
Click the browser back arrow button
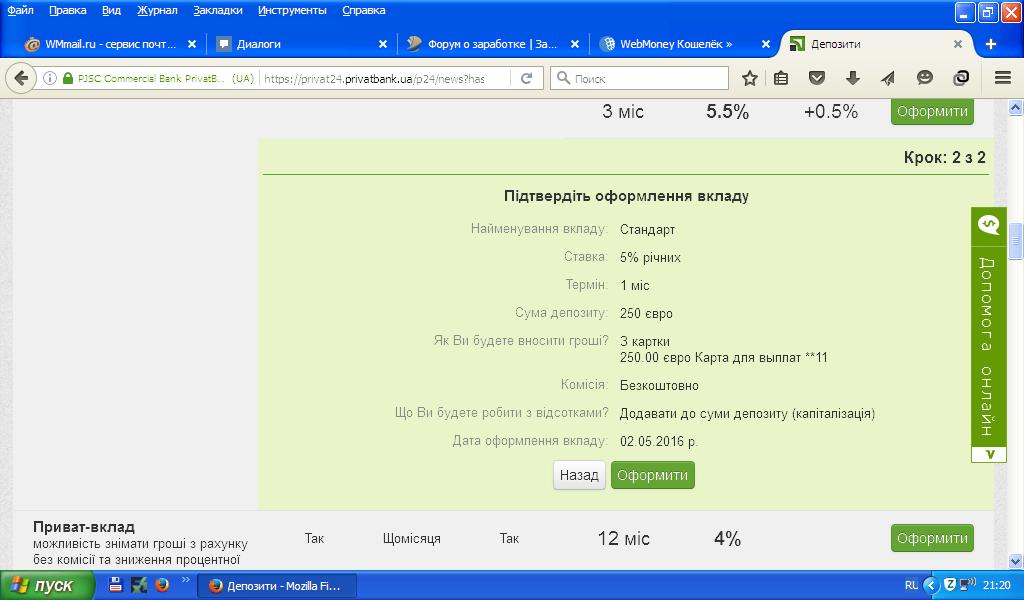(x=21, y=78)
